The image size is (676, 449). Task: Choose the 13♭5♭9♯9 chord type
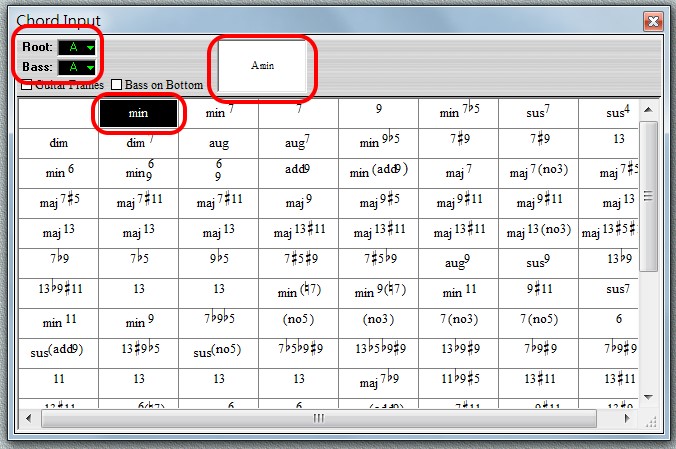(x=379, y=353)
